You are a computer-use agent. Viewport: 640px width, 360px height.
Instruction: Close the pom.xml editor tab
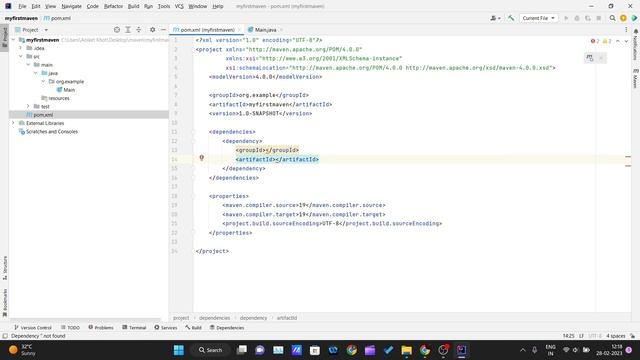click(x=240, y=30)
